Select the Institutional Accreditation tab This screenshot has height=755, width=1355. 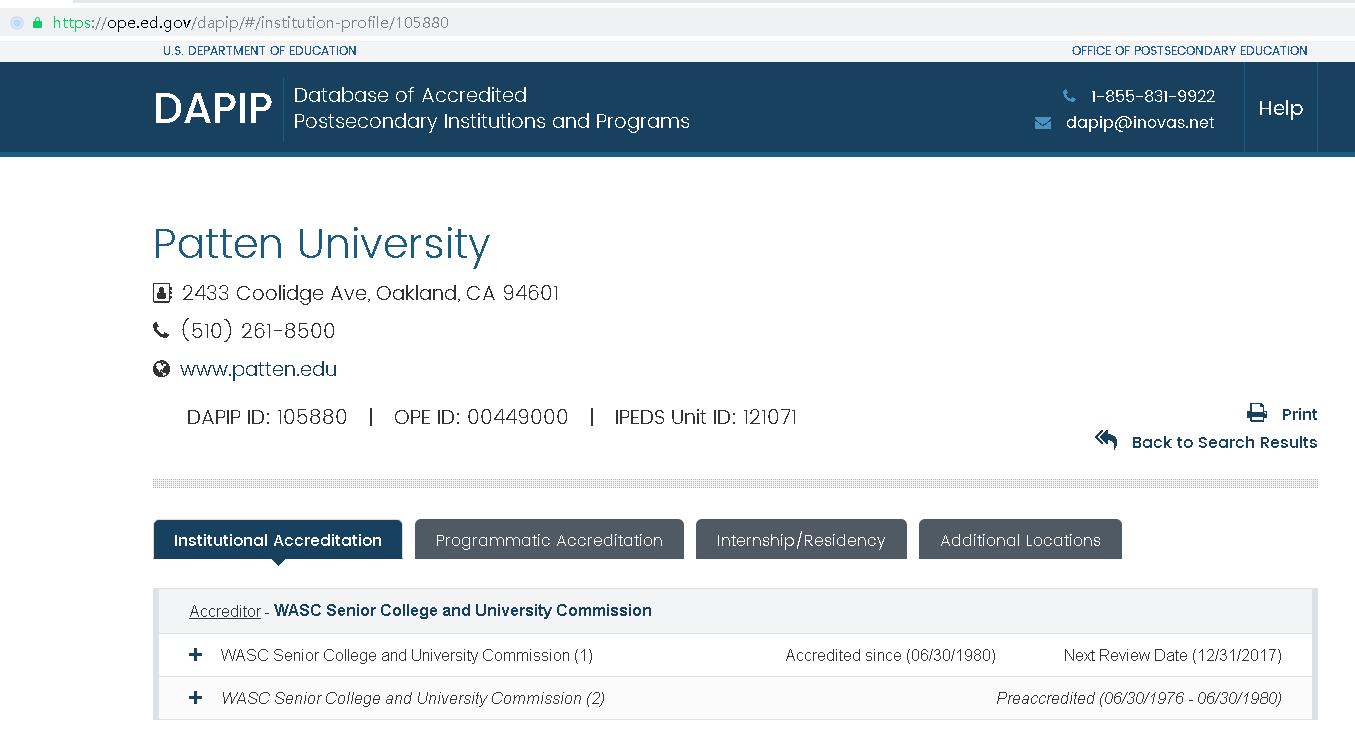(x=278, y=540)
